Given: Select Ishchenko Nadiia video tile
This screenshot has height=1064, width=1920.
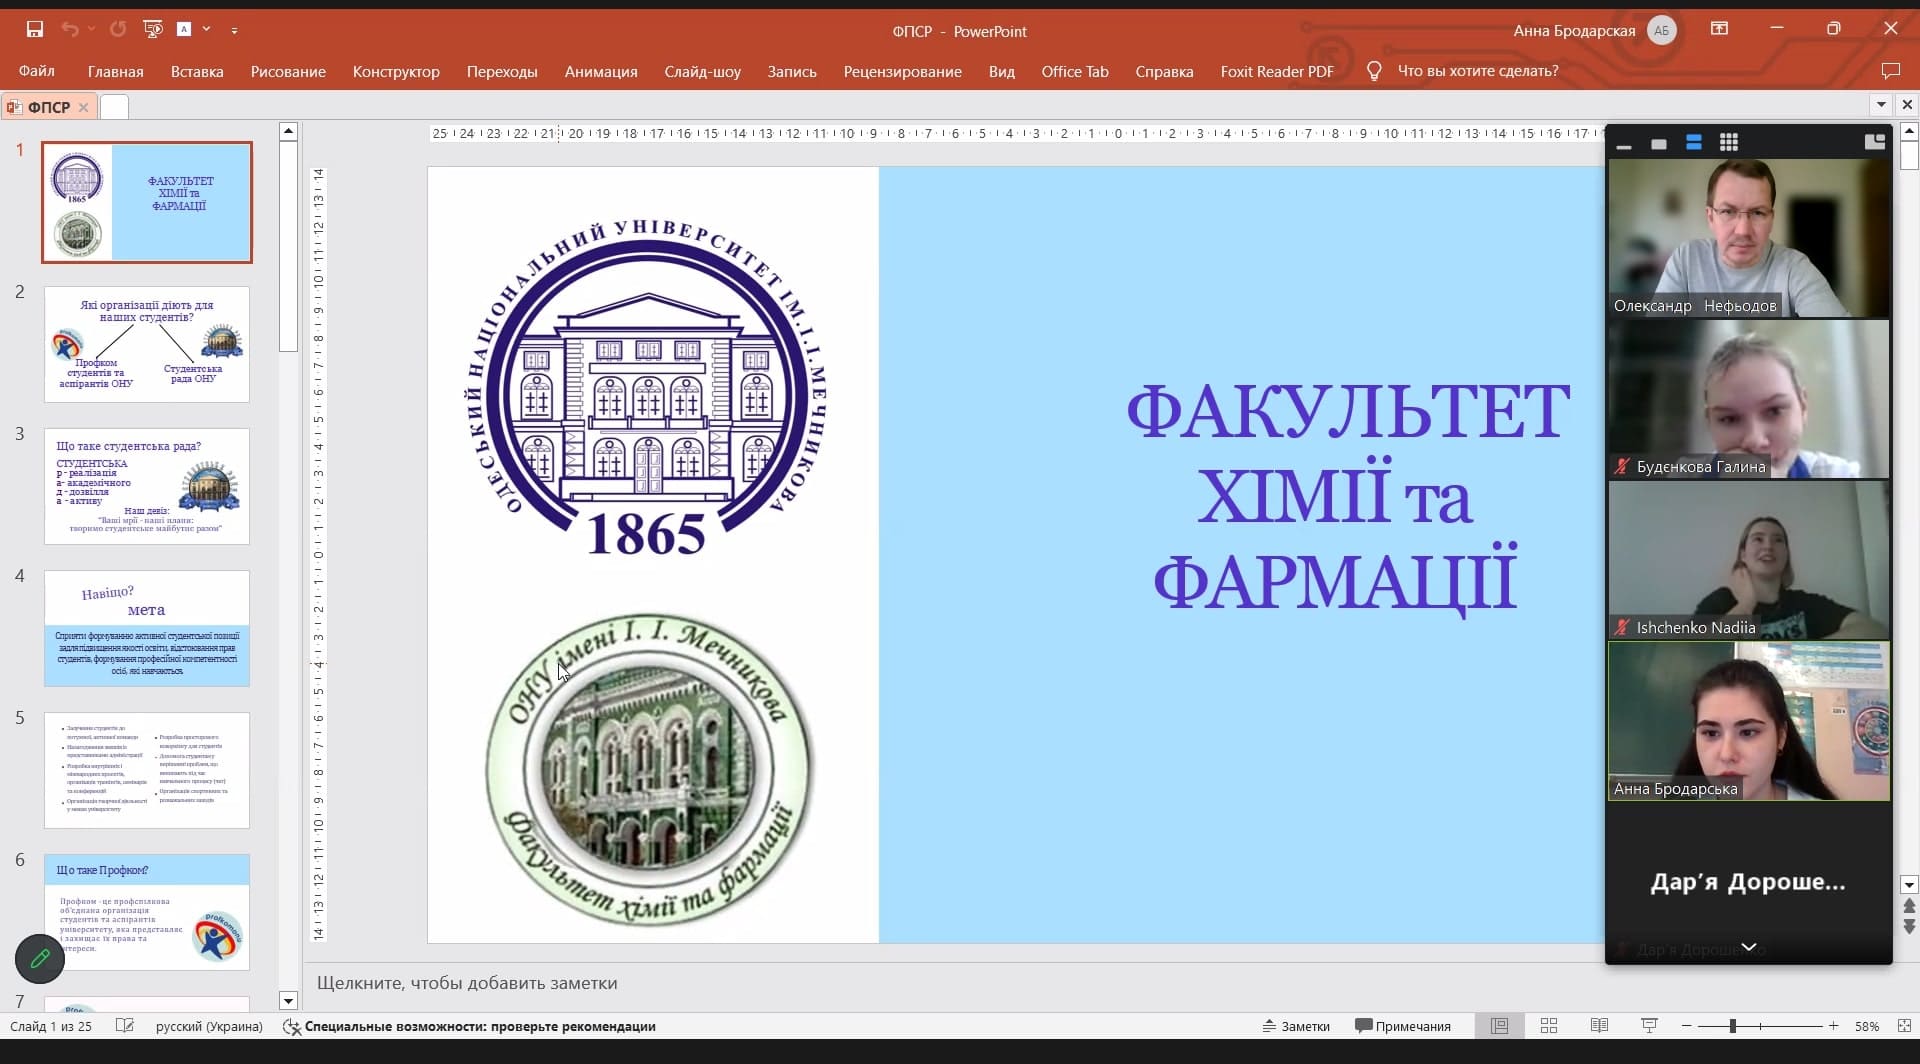Looking at the screenshot, I should (x=1749, y=560).
